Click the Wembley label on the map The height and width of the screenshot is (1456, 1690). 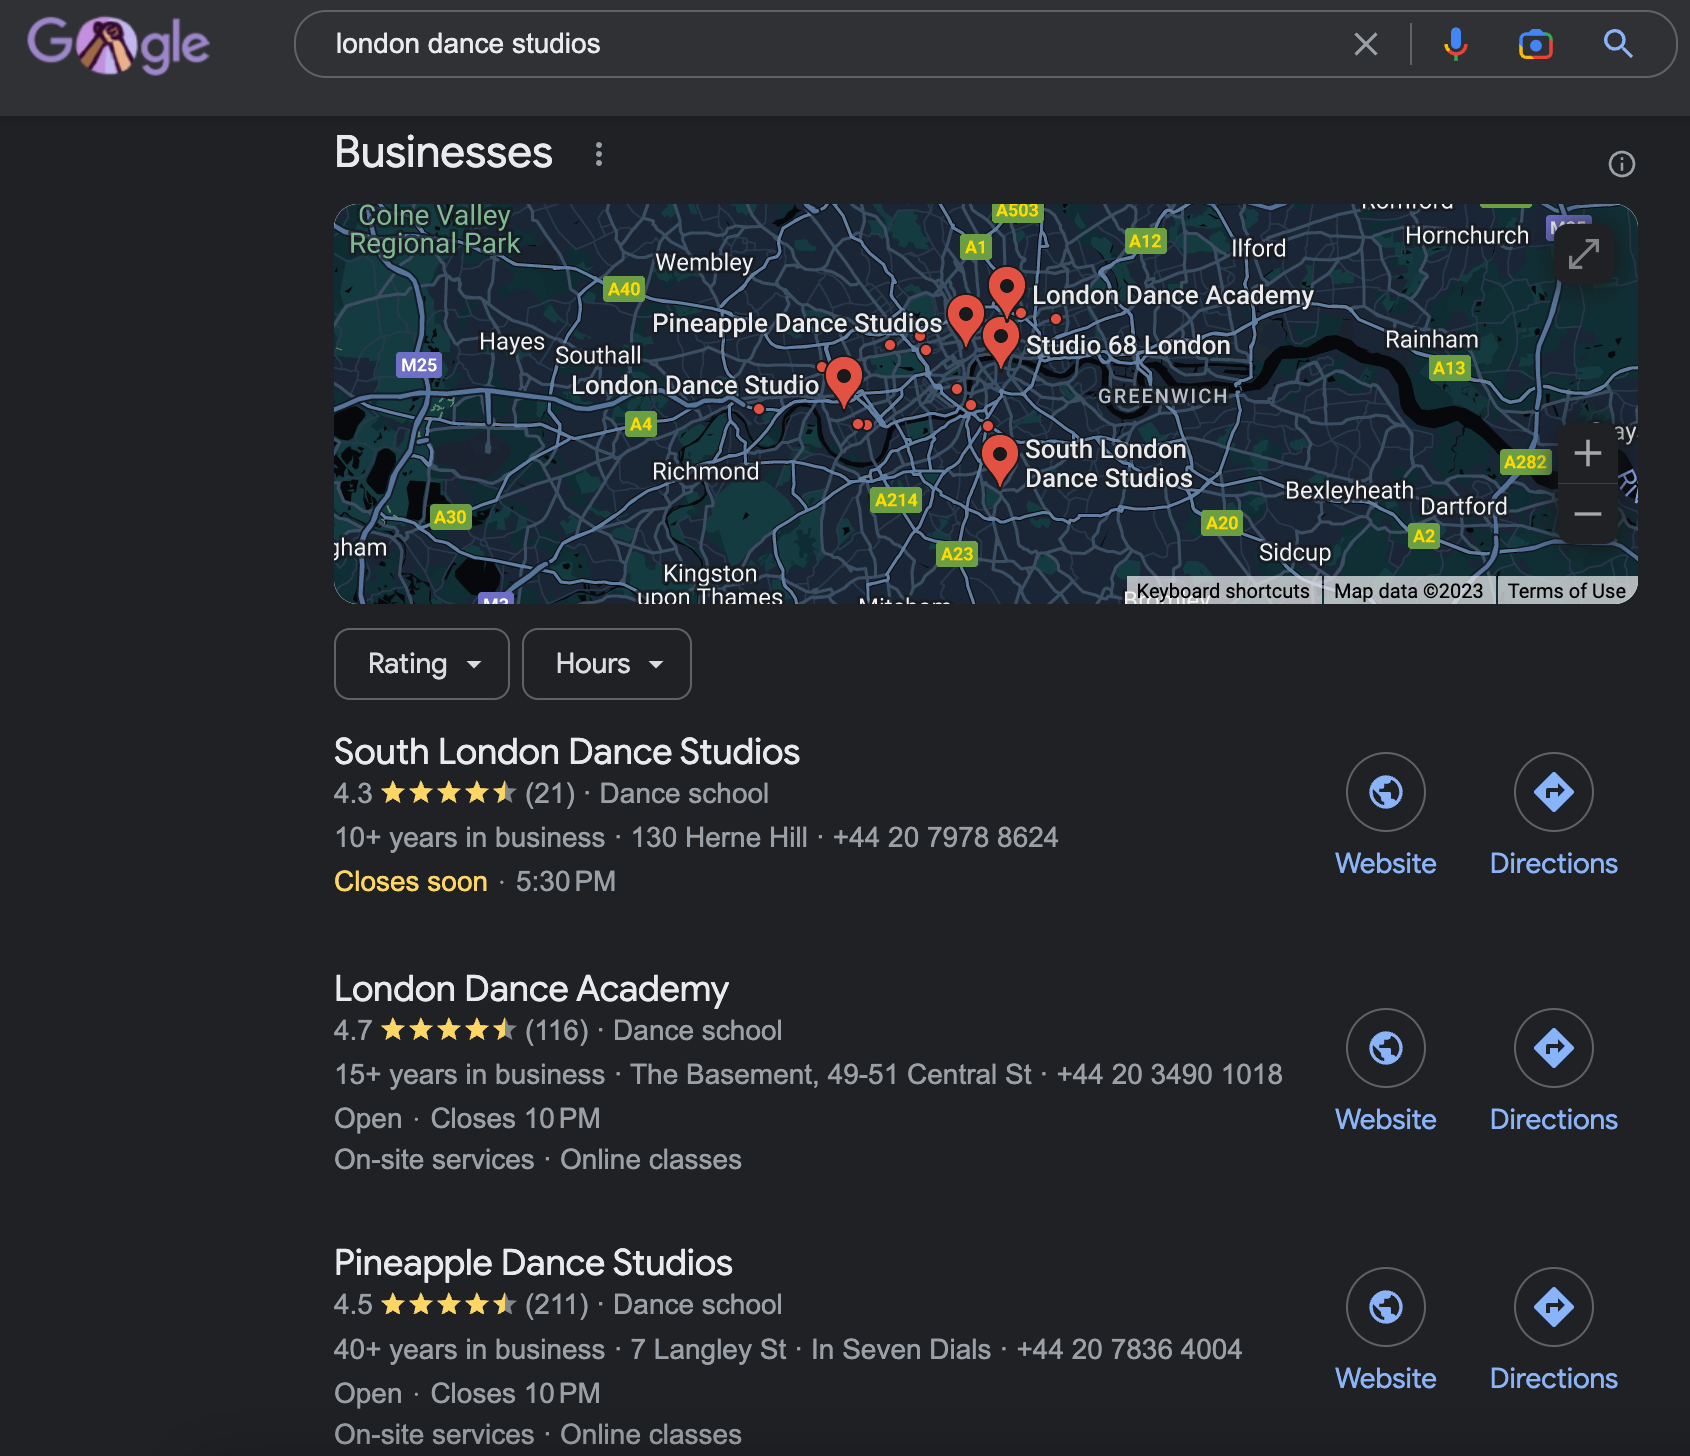click(703, 262)
